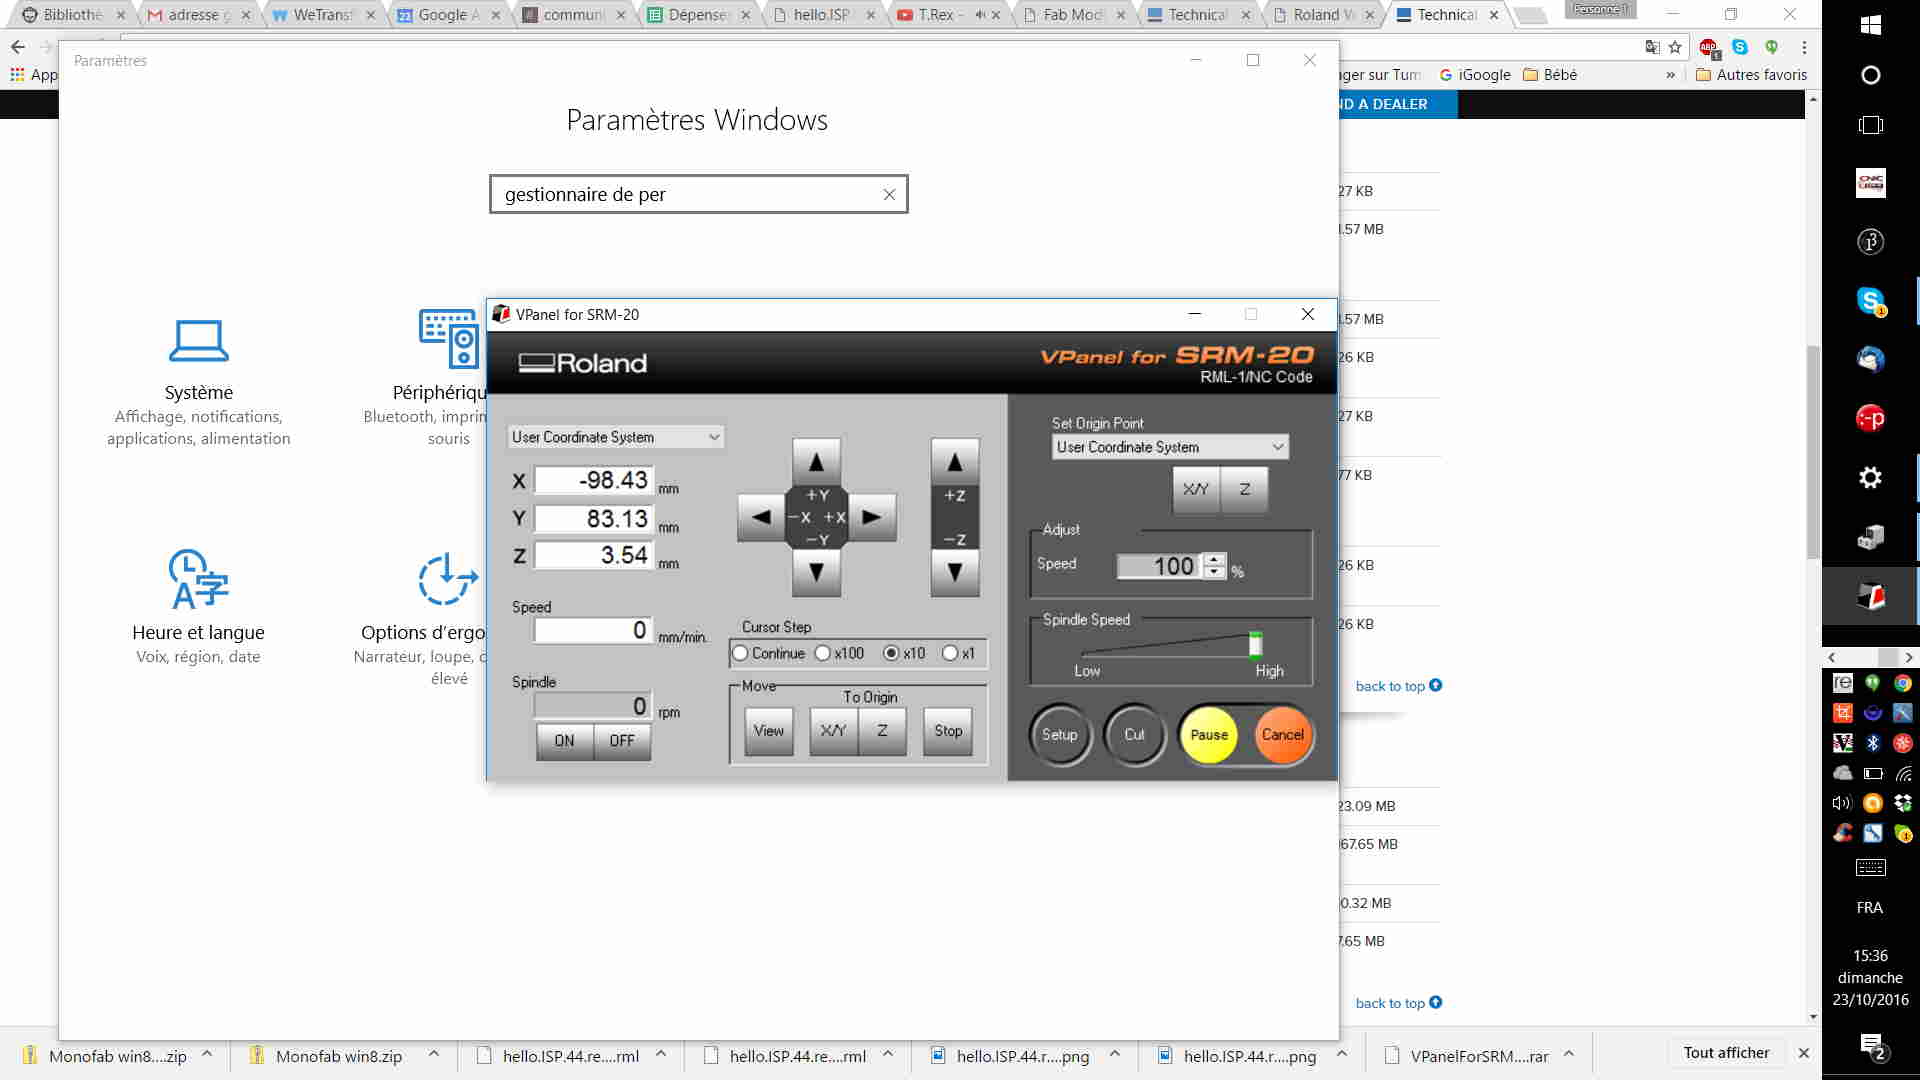Lower the spindle with the -Z arrow
The image size is (1920, 1080).
click(x=954, y=572)
